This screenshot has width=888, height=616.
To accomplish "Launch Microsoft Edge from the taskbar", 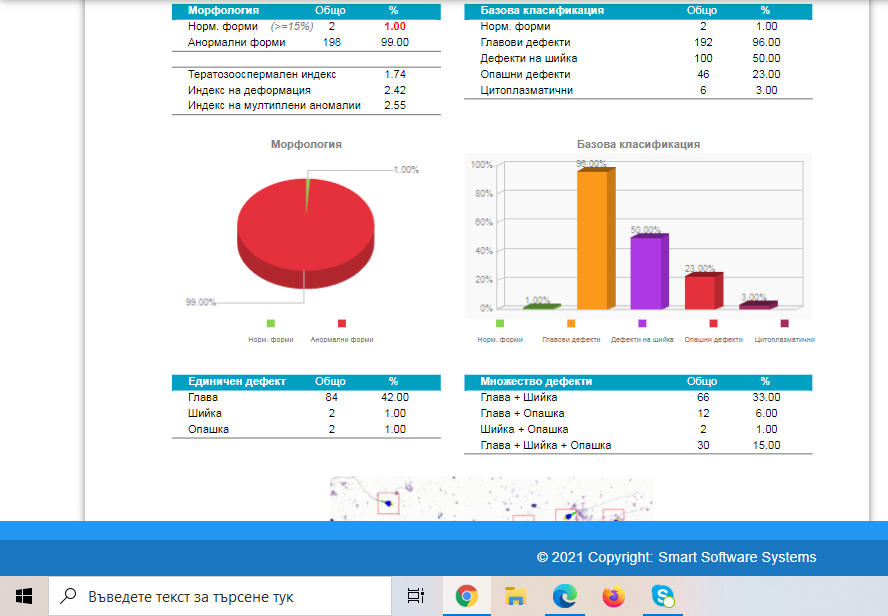I will coord(564,596).
